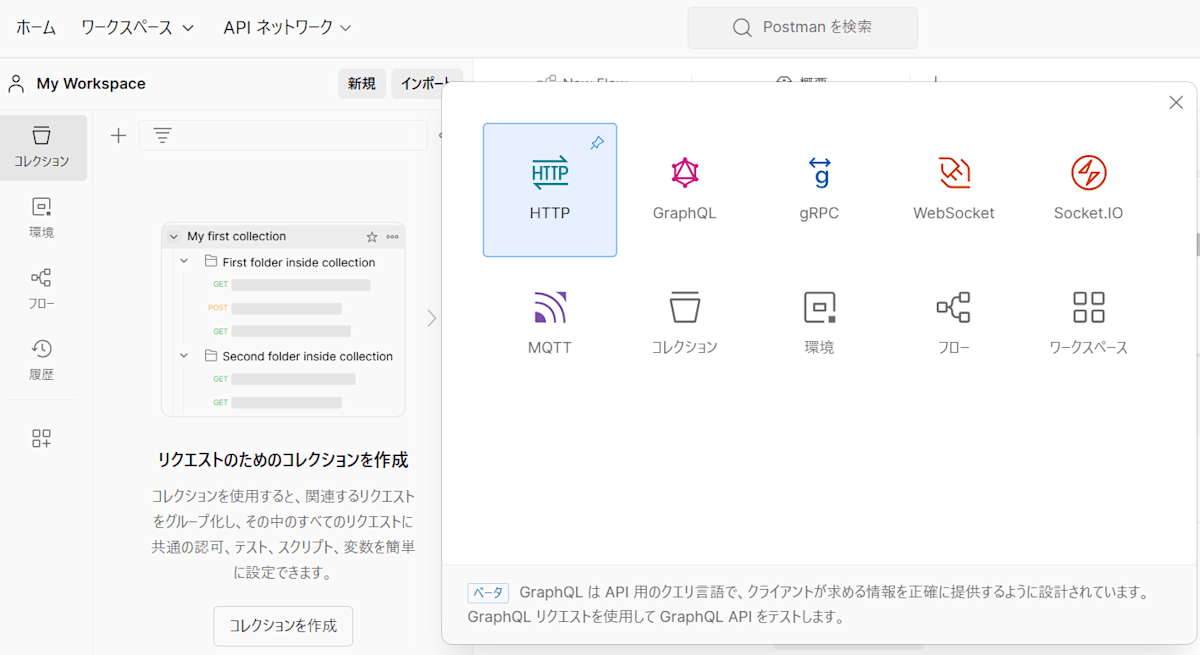Screen dimensions: 1200x655
Task: Unpin the HTTP tile pin icon
Action: tap(597, 143)
